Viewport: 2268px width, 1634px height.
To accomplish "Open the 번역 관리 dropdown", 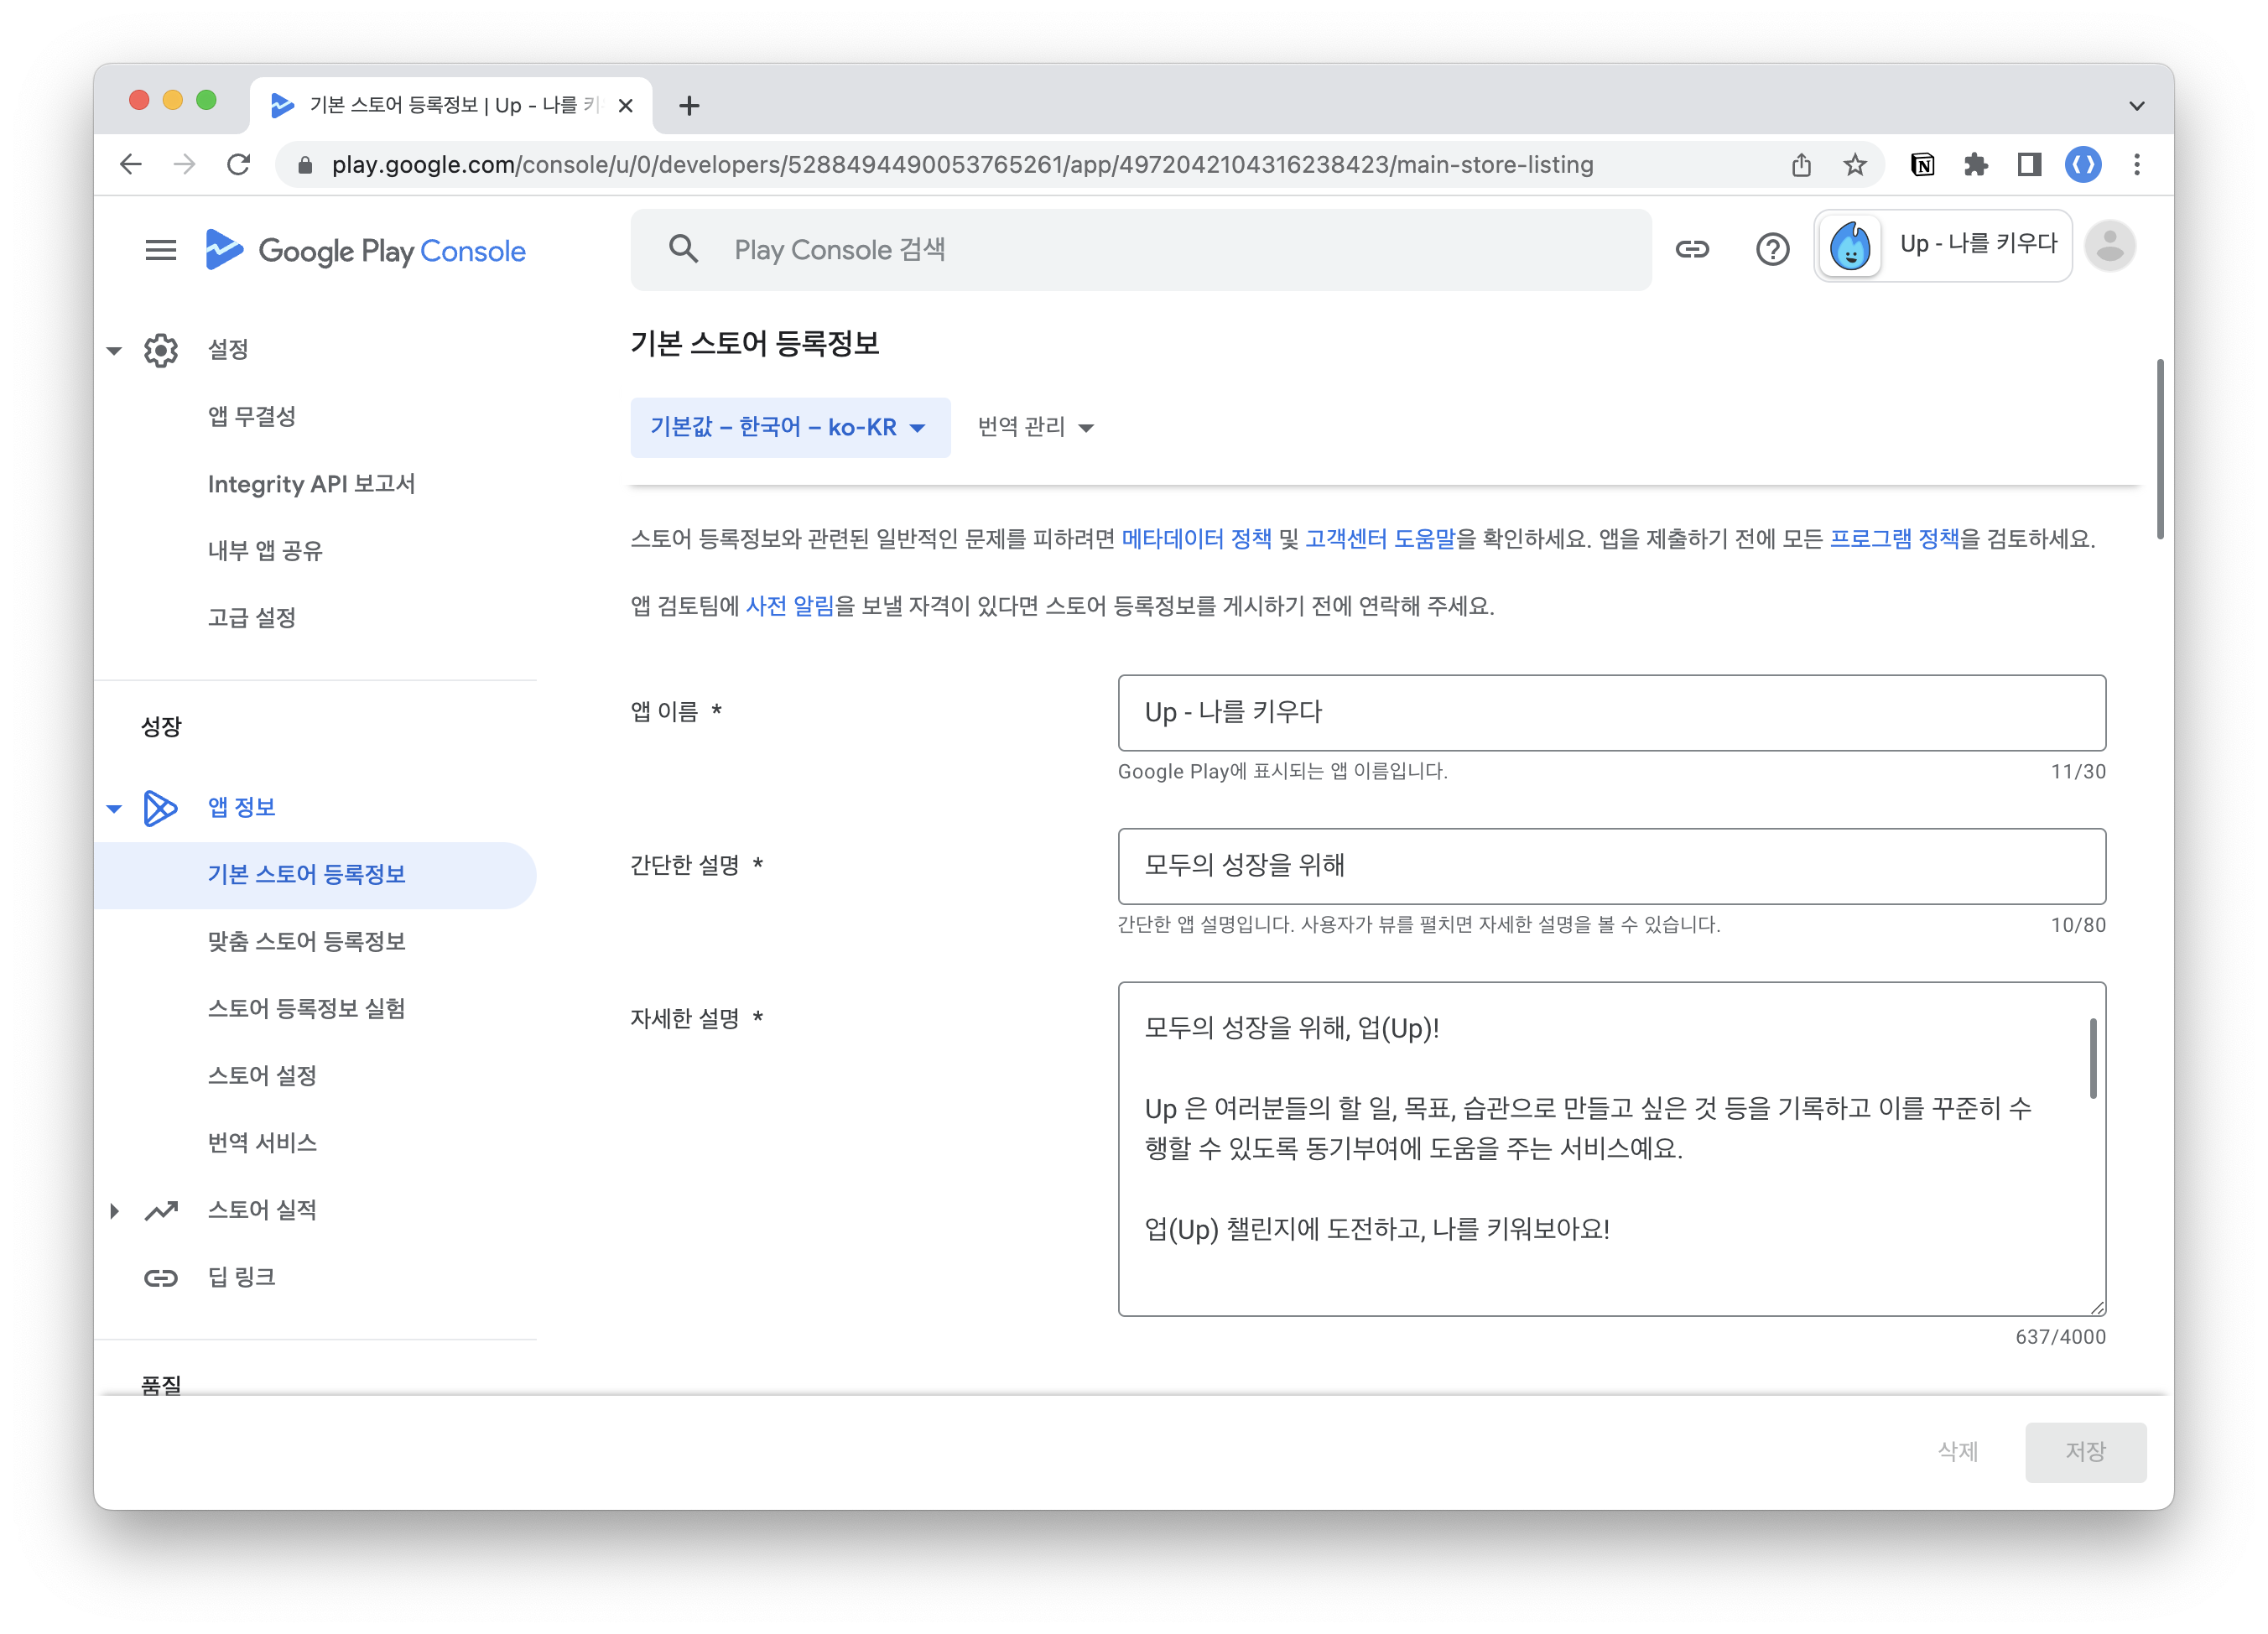I will (1035, 427).
